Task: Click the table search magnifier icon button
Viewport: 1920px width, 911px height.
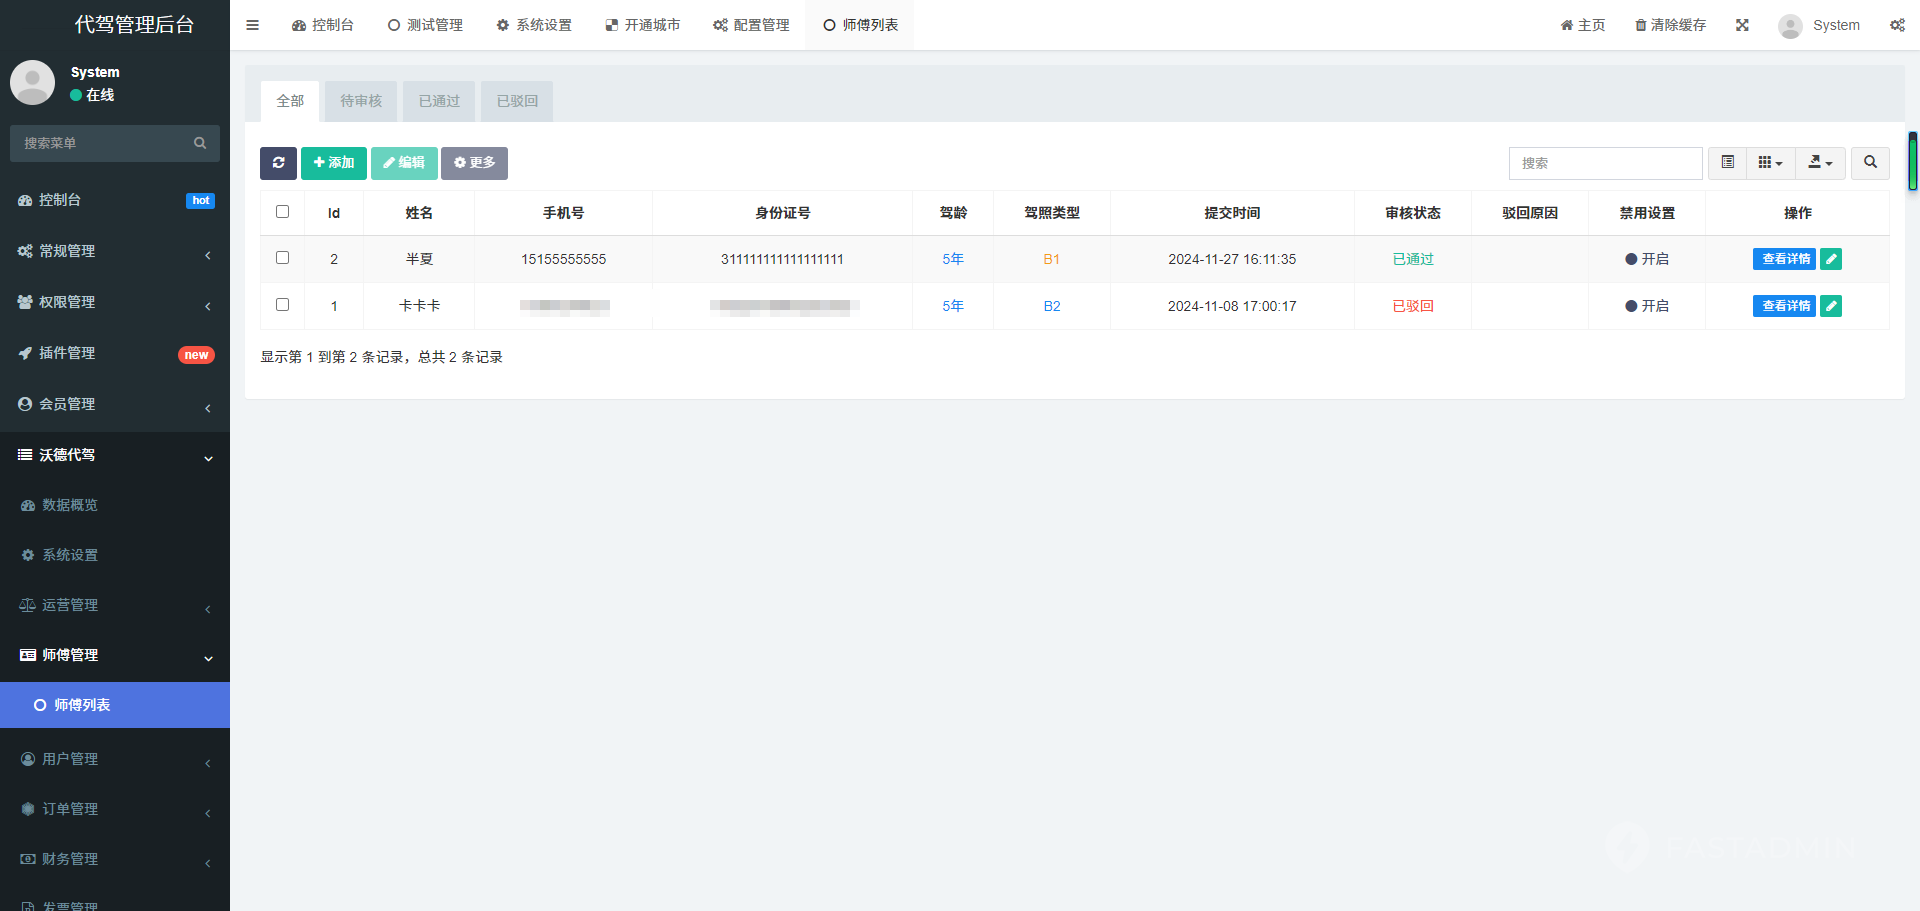Action: (x=1870, y=162)
